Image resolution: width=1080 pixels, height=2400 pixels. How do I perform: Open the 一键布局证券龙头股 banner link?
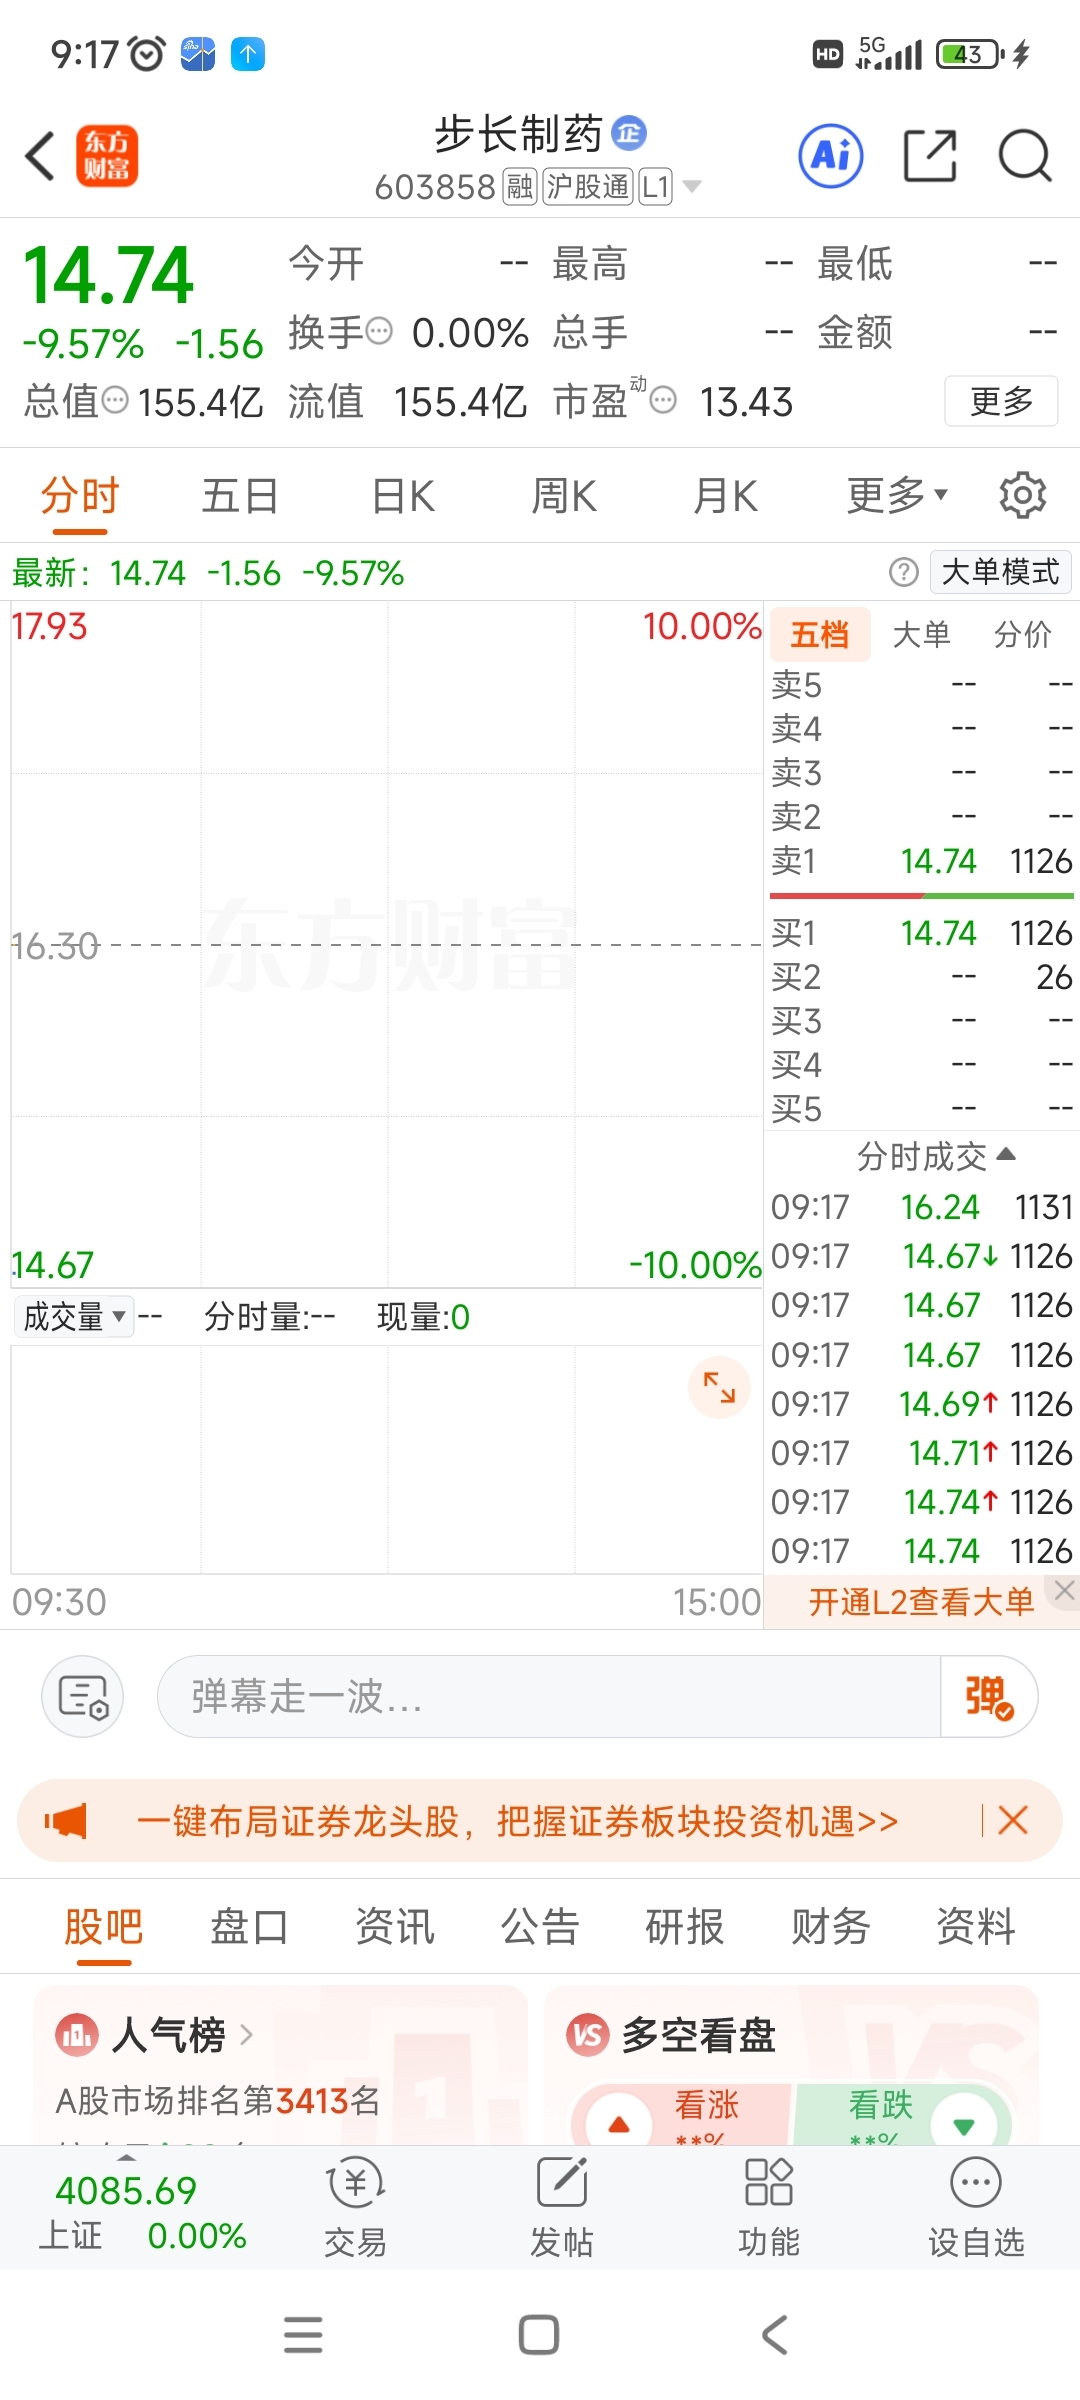[x=517, y=1821]
